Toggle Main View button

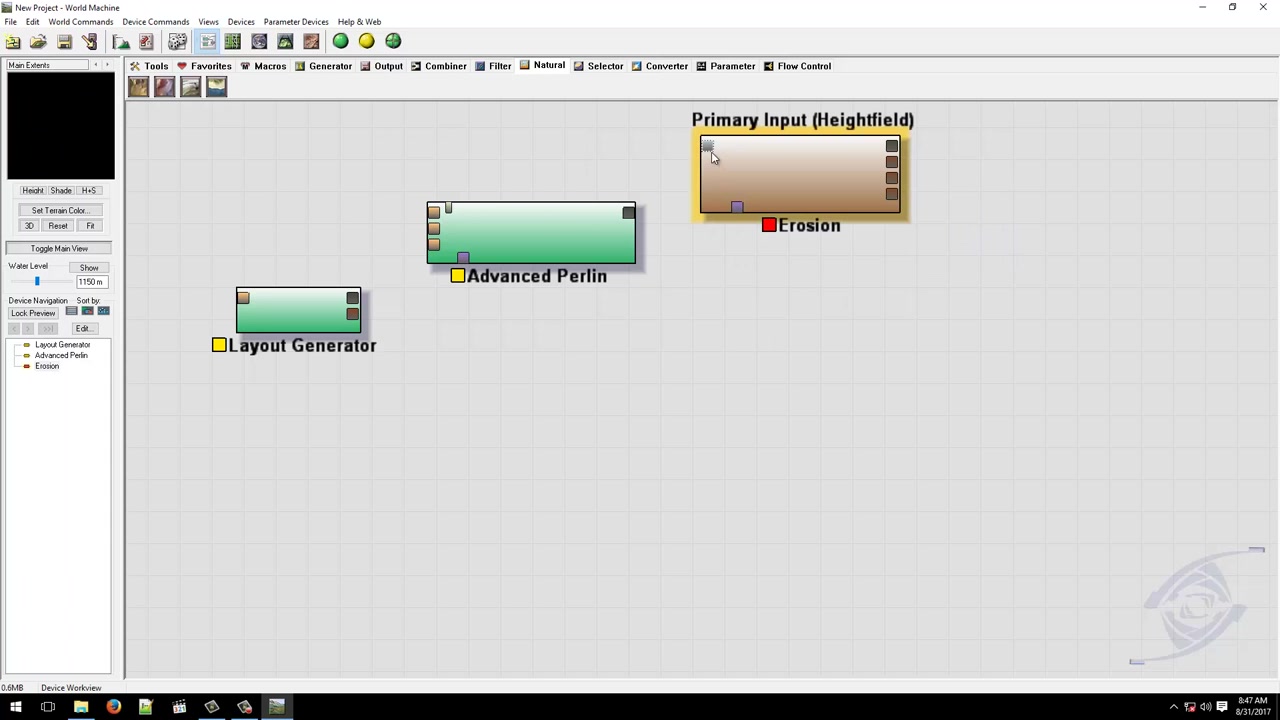[x=59, y=248]
